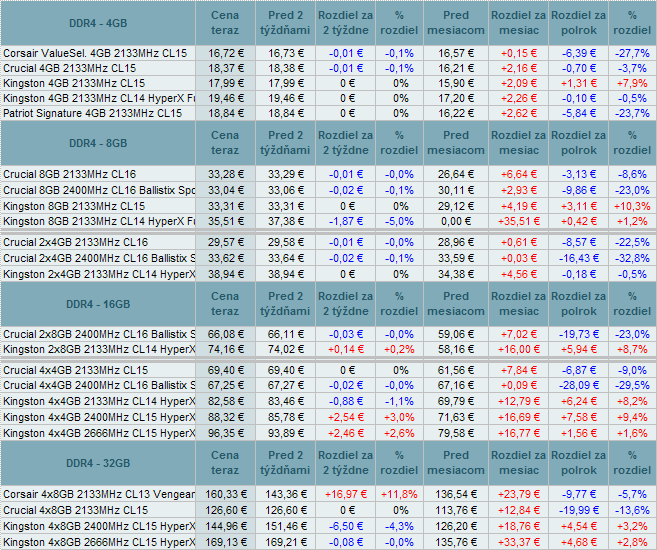Click the 35,51 € current price
Screen dimensions: 657x550
coord(226,221)
